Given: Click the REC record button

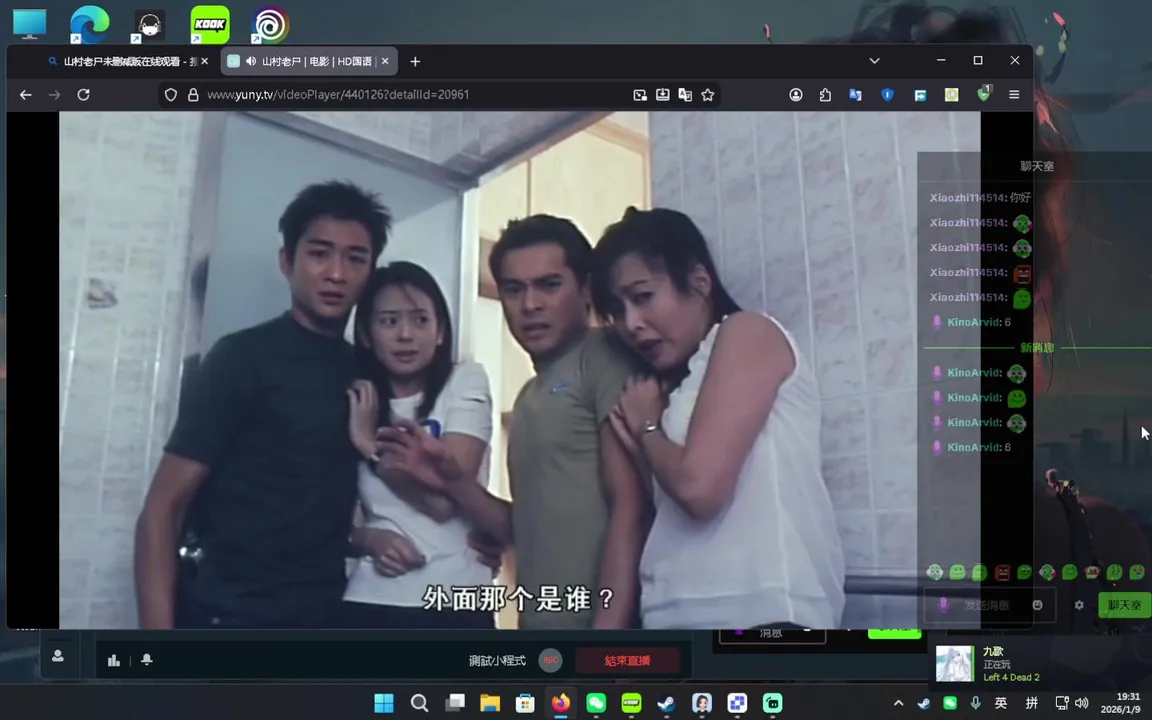Looking at the screenshot, I should tap(550, 660).
